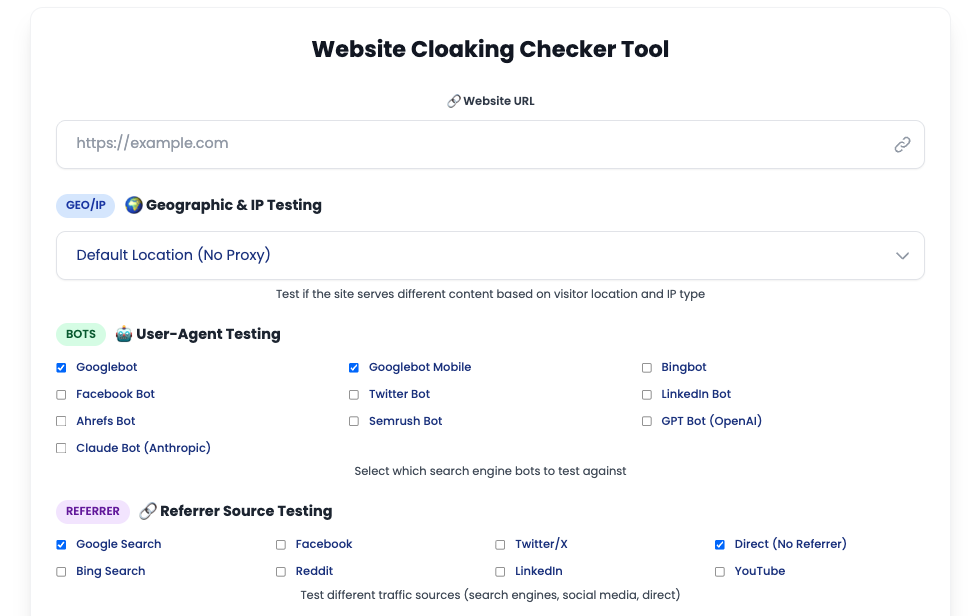Focus the Website URL input field

(x=480, y=144)
